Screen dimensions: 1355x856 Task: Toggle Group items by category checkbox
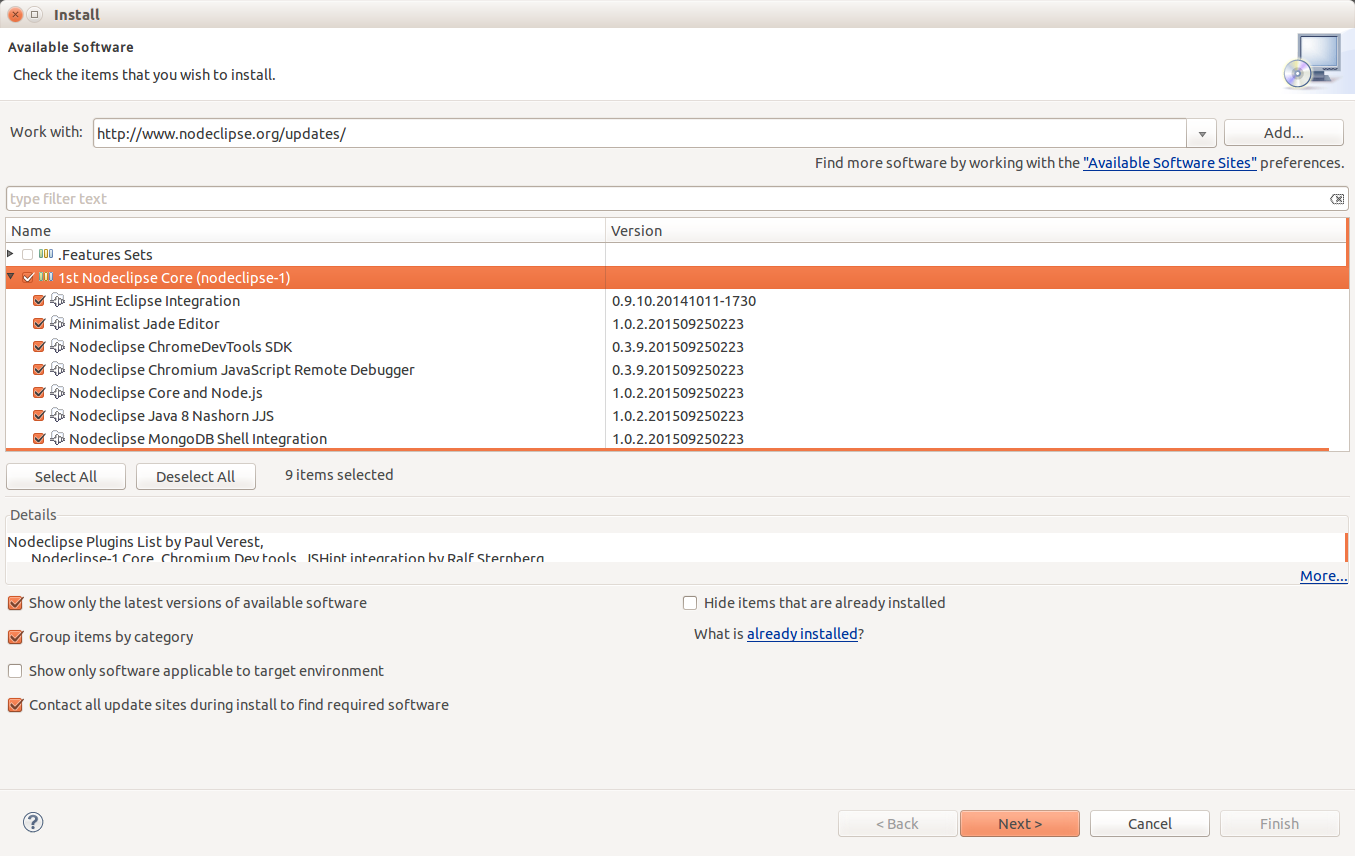[x=15, y=637]
